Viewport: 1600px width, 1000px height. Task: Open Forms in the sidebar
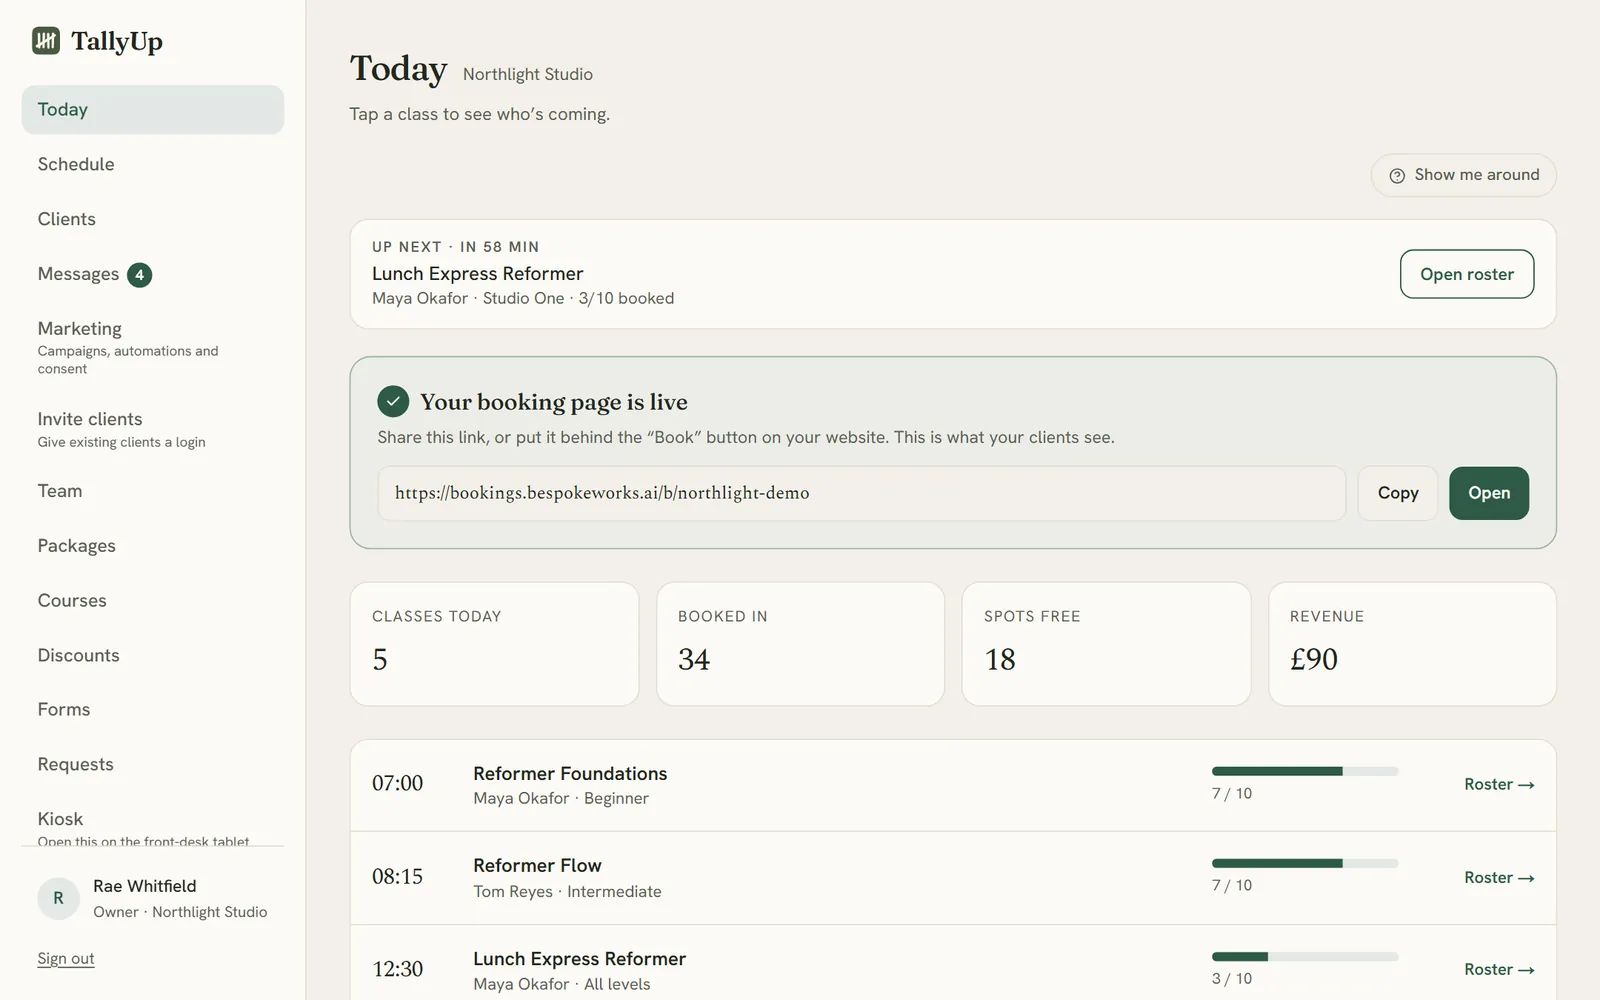coord(153,709)
